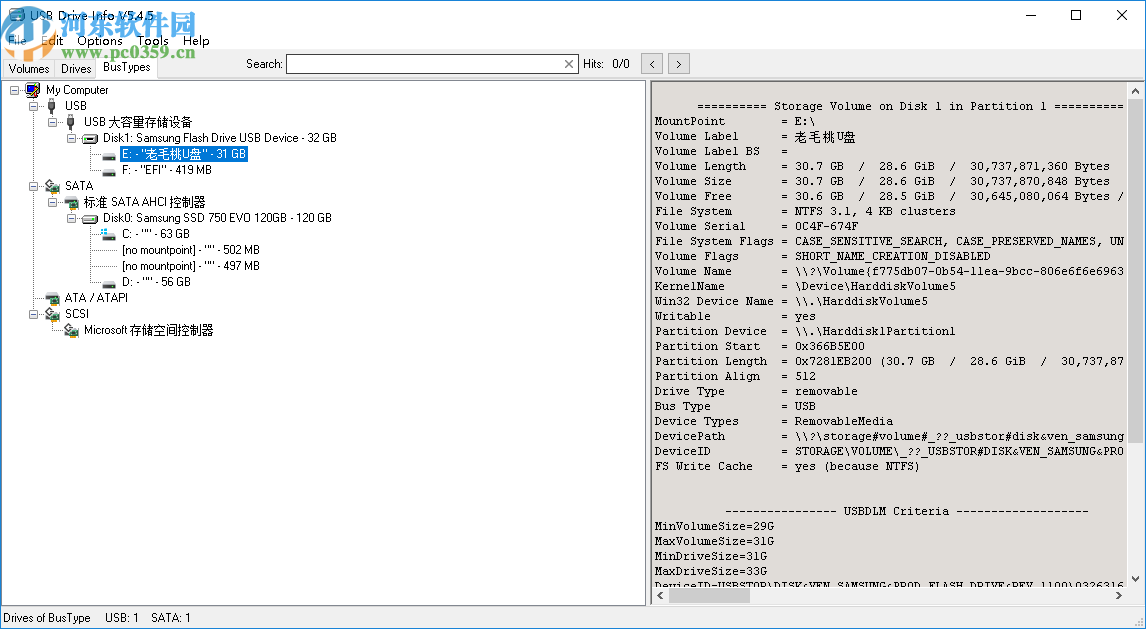Image resolution: width=1146 pixels, height=629 pixels.
Task: Click the D: volume drive icon
Action: click(x=109, y=282)
